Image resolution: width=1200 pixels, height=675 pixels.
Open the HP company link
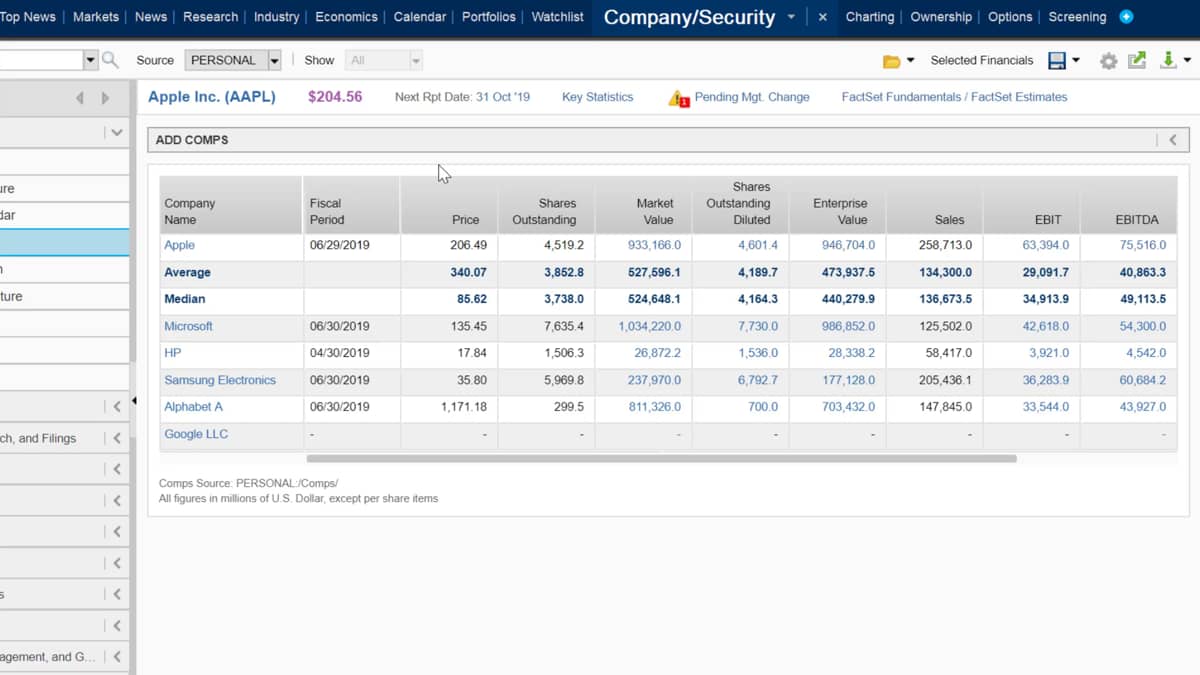point(173,353)
